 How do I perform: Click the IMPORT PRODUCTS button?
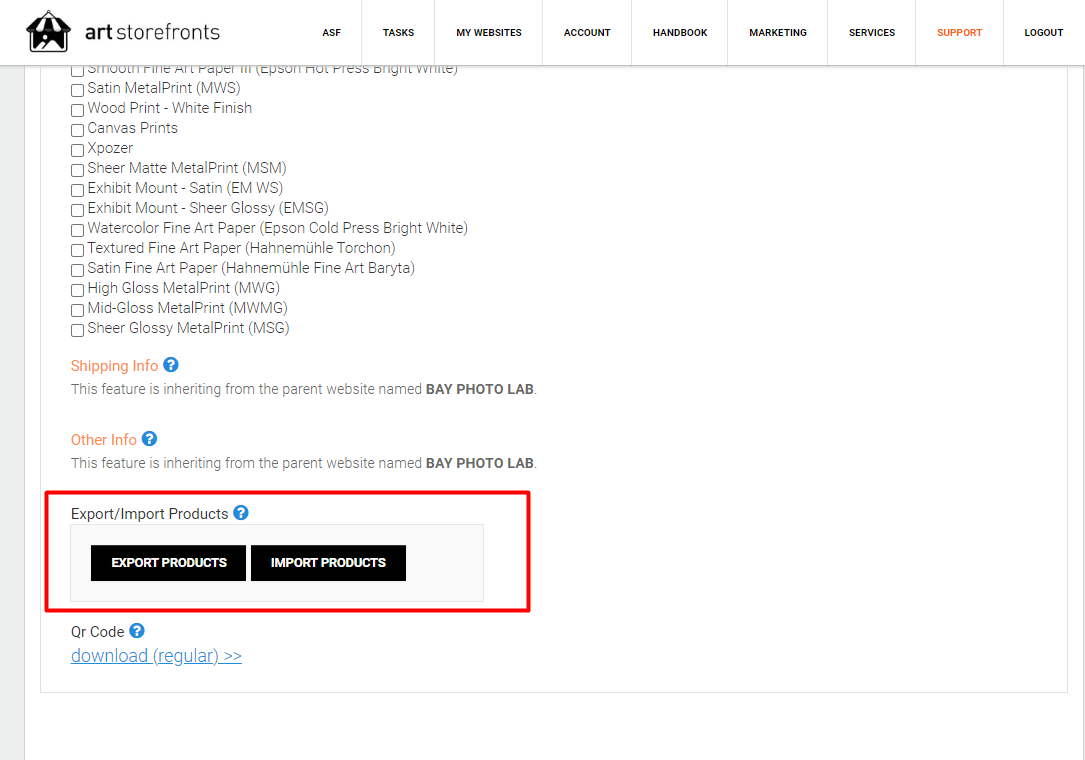point(328,563)
